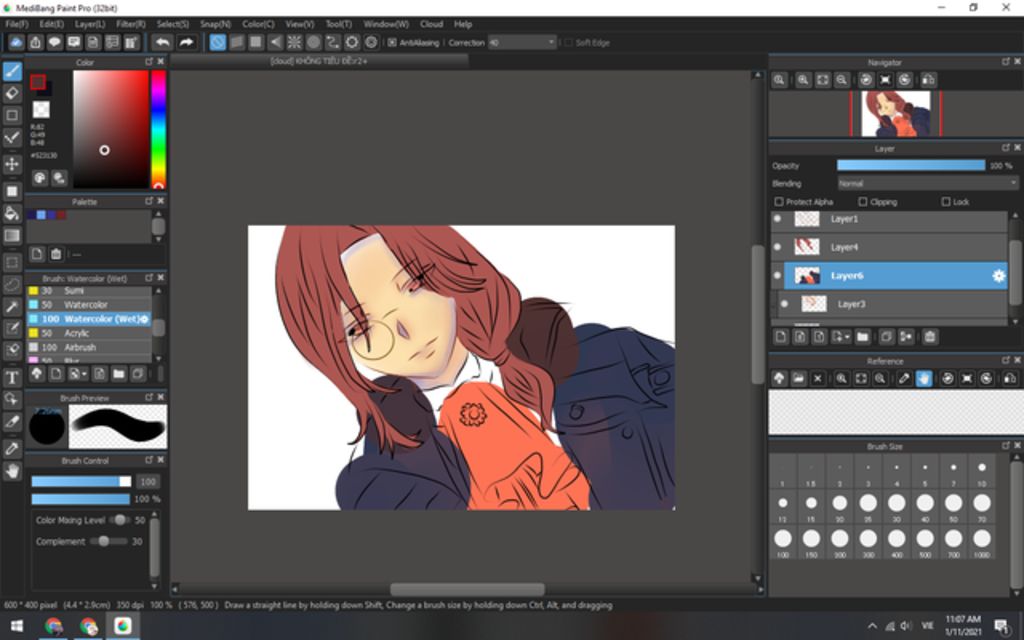Zoom in using the Navigator panel

click(803, 80)
